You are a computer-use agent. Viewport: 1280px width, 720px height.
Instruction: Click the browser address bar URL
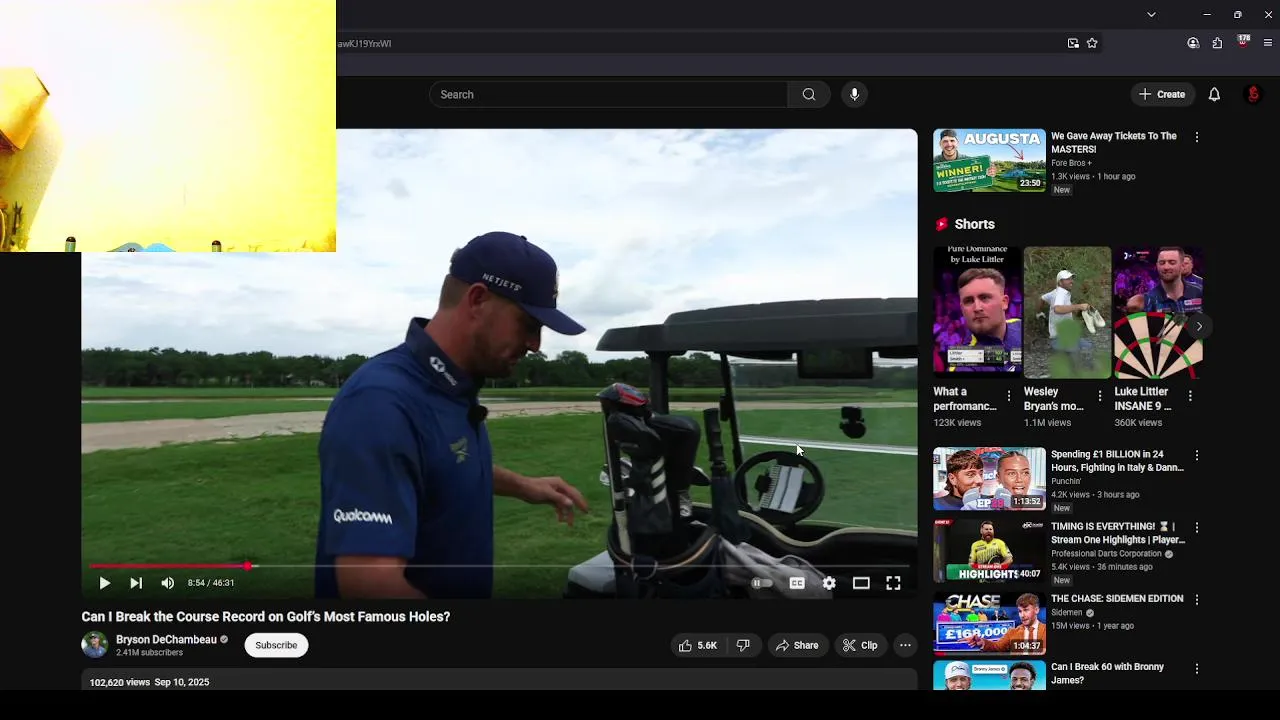[x=364, y=44]
